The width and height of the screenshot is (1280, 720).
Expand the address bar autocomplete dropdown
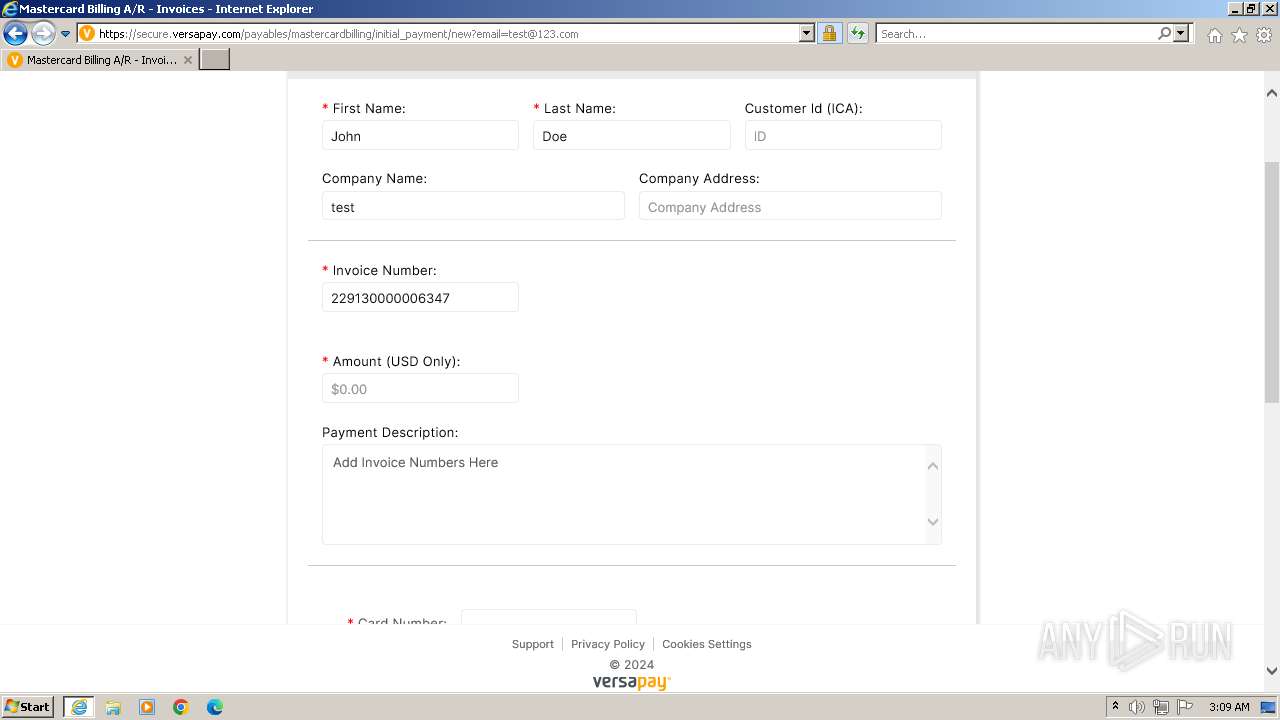coord(807,34)
